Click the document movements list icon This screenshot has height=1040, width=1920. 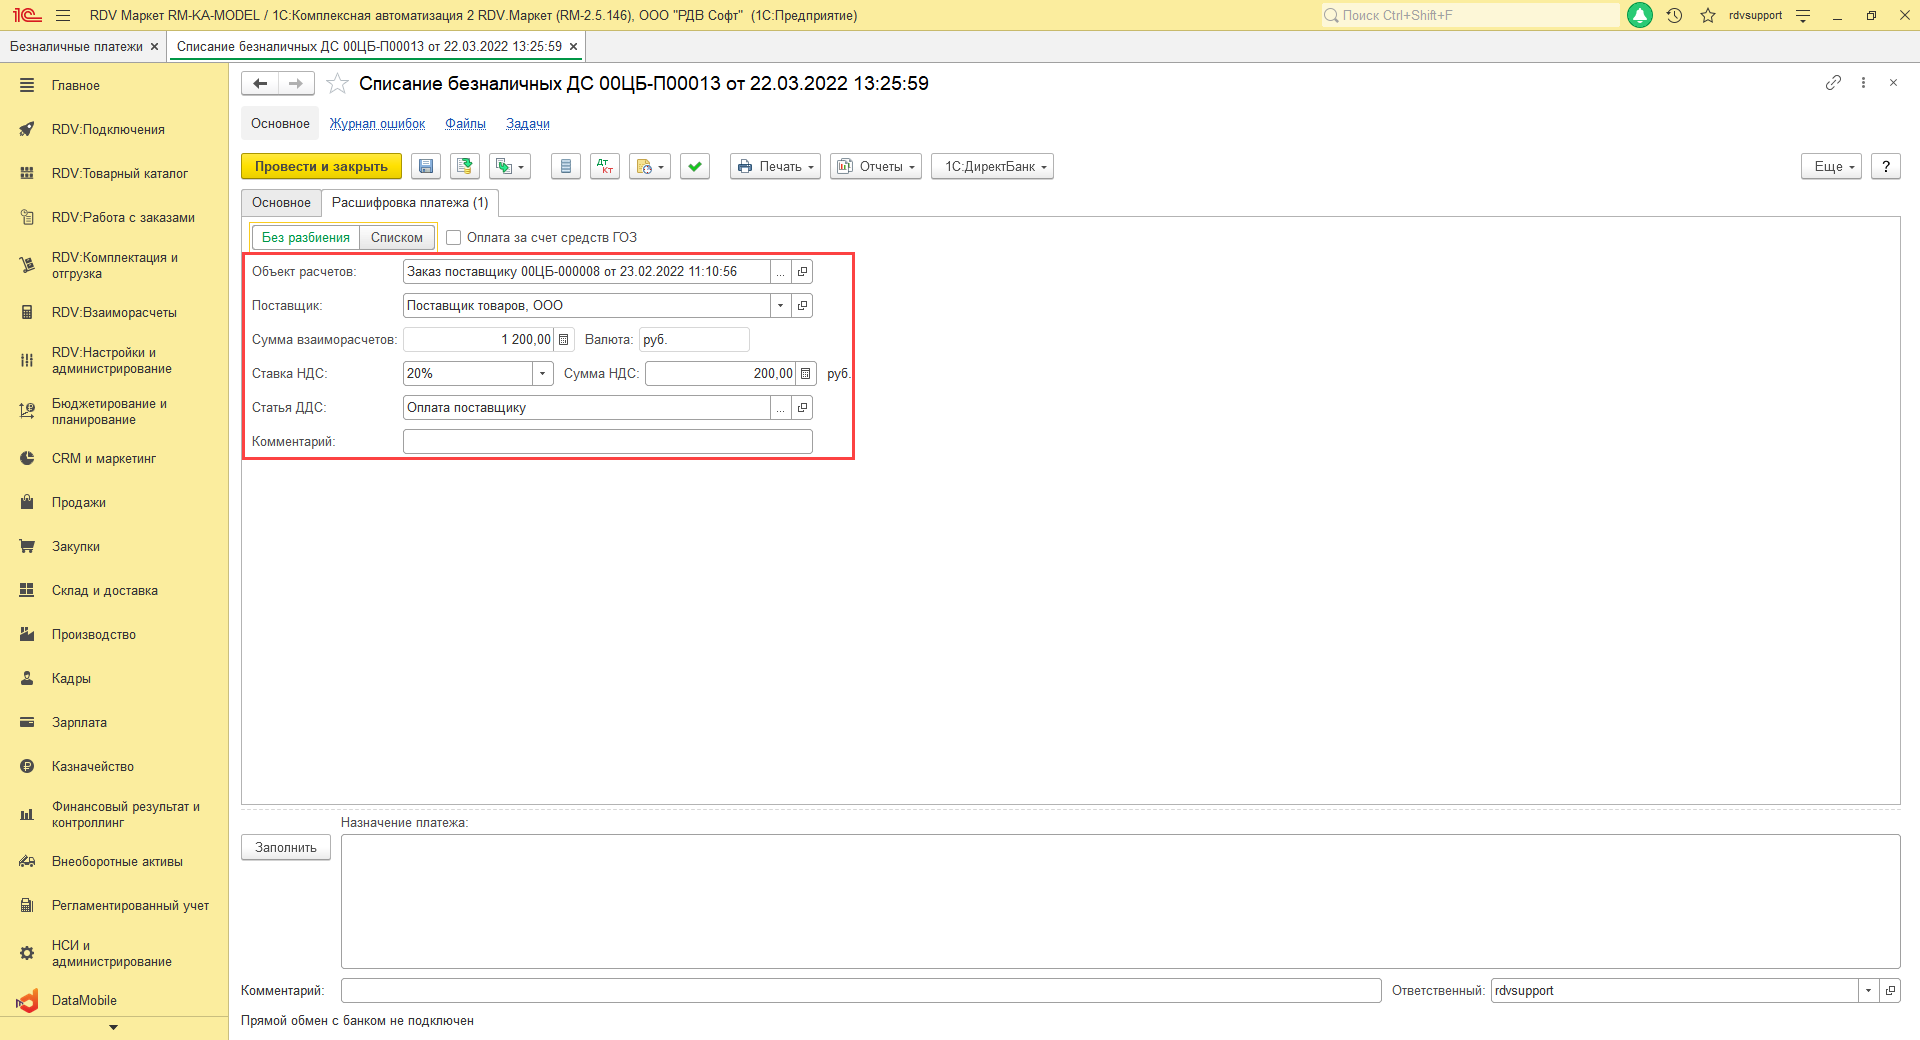[566, 167]
